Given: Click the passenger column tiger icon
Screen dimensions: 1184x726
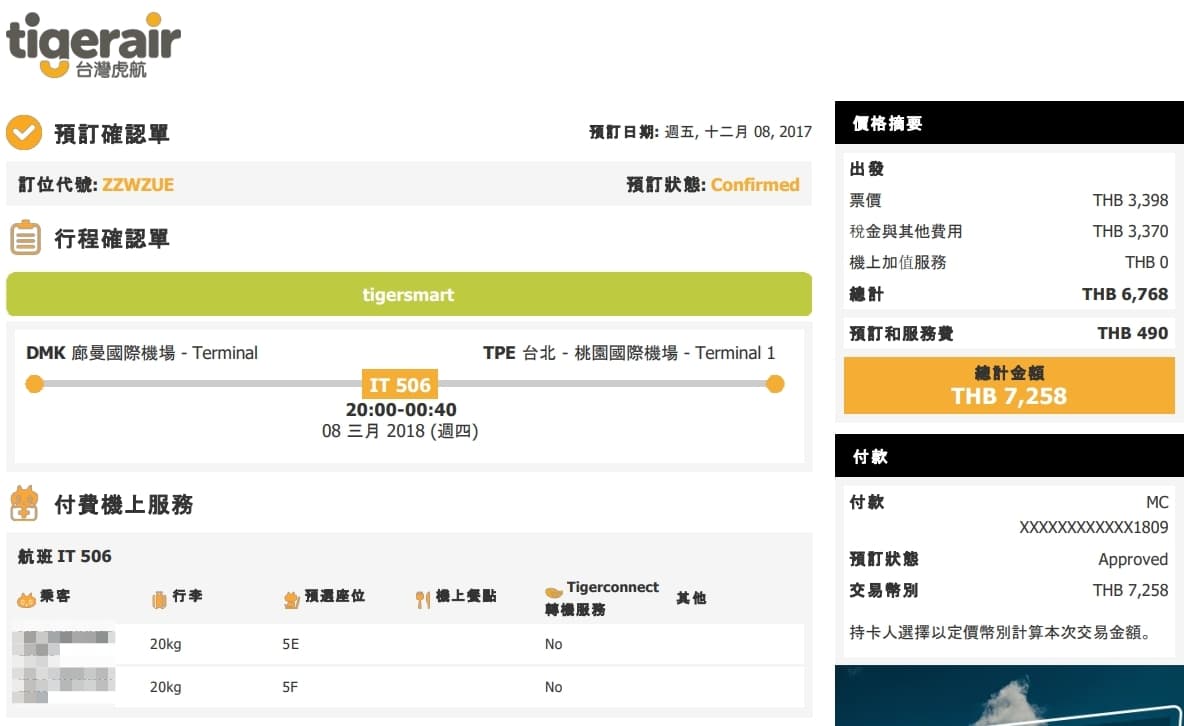Looking at the screenshot, I should (26, 600).
